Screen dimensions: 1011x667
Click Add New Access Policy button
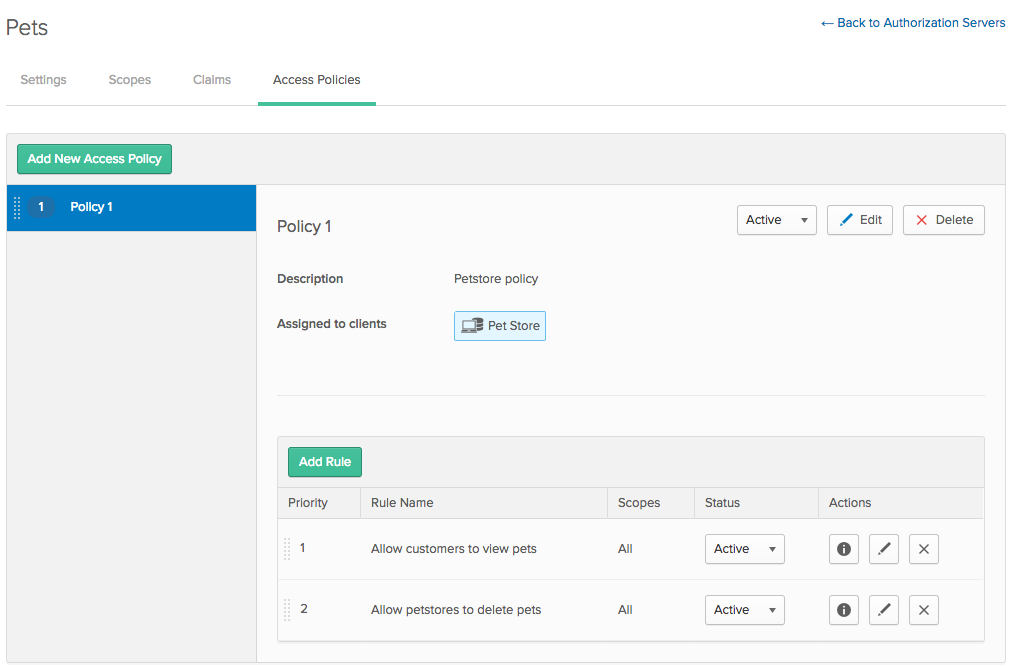(94, 159)
